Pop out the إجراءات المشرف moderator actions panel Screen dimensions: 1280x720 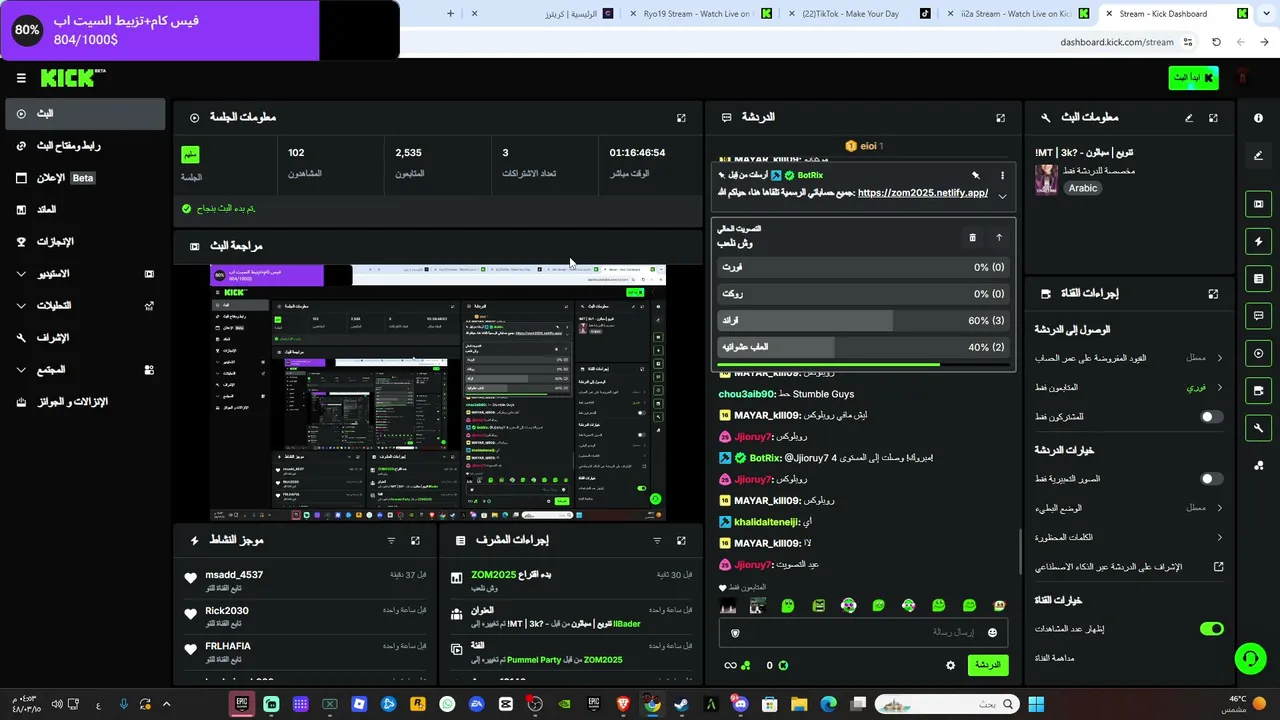(681, 541)
